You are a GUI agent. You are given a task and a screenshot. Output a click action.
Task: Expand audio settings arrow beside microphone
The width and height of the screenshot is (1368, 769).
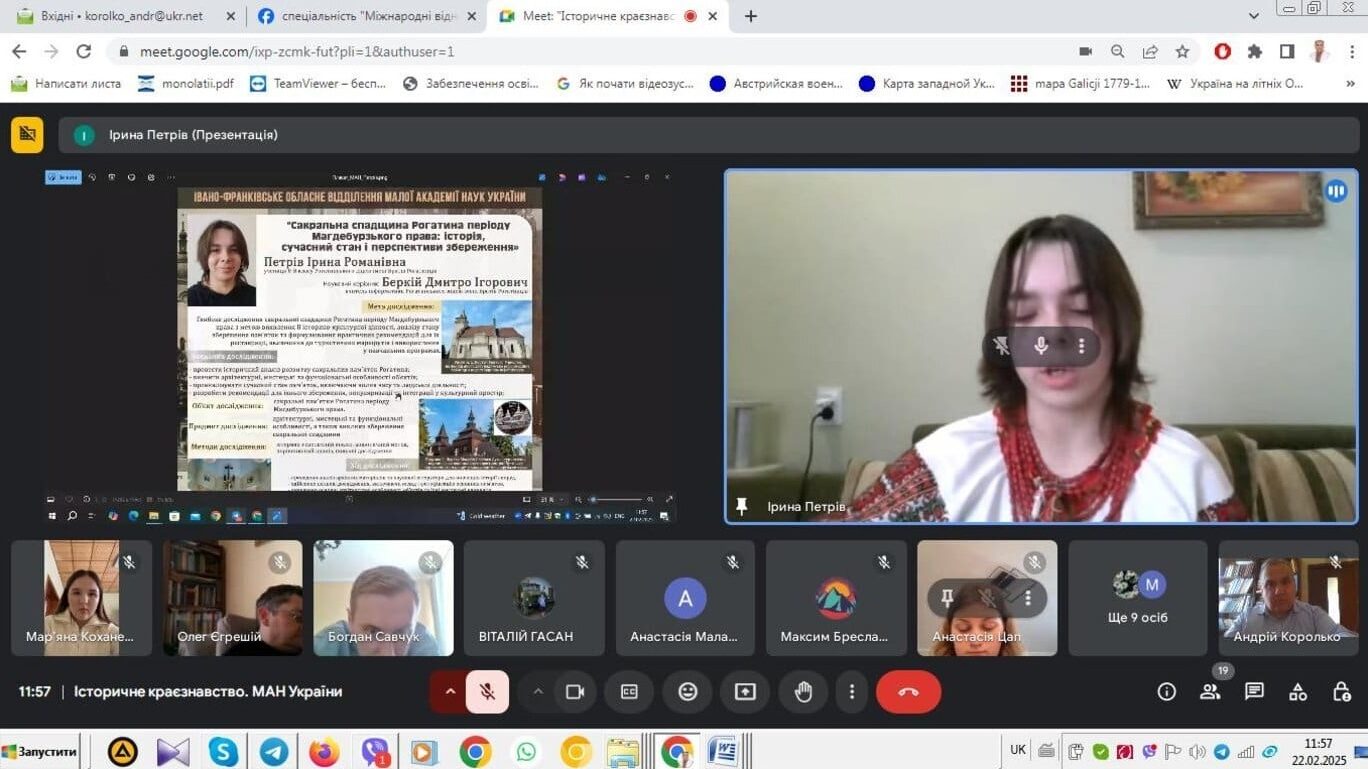450,692
